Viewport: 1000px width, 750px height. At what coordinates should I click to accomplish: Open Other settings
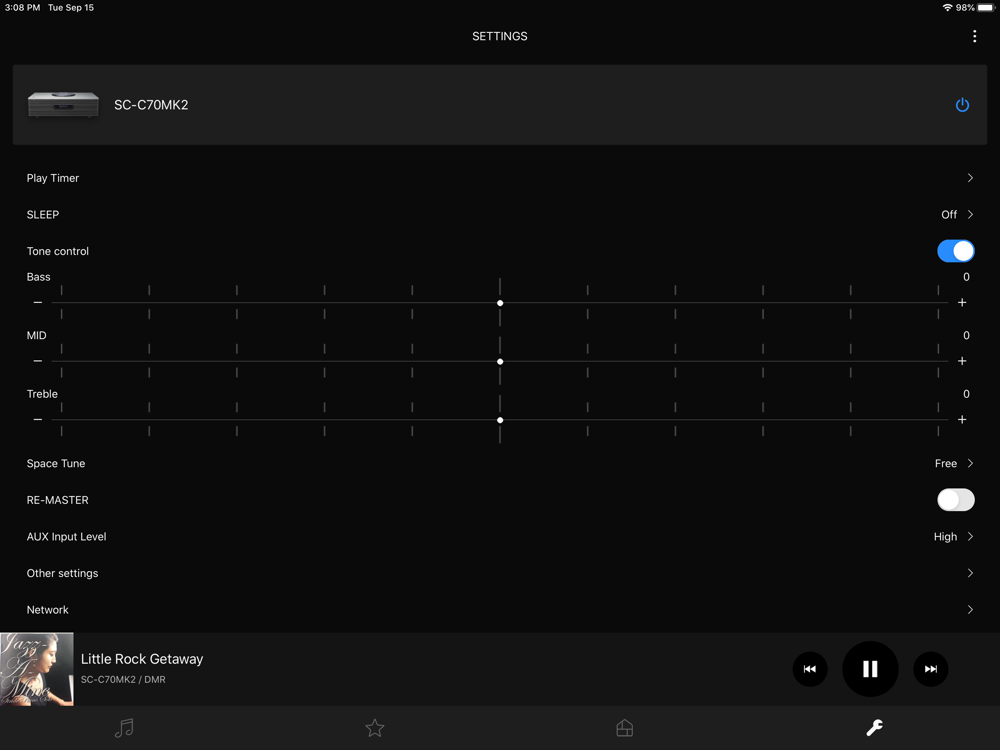point(499,573)
